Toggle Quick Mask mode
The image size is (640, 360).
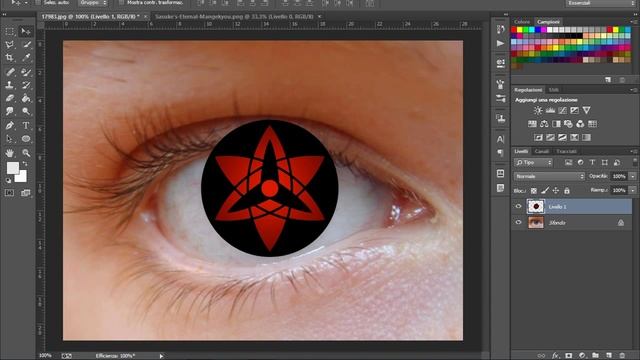click(9, 193)
